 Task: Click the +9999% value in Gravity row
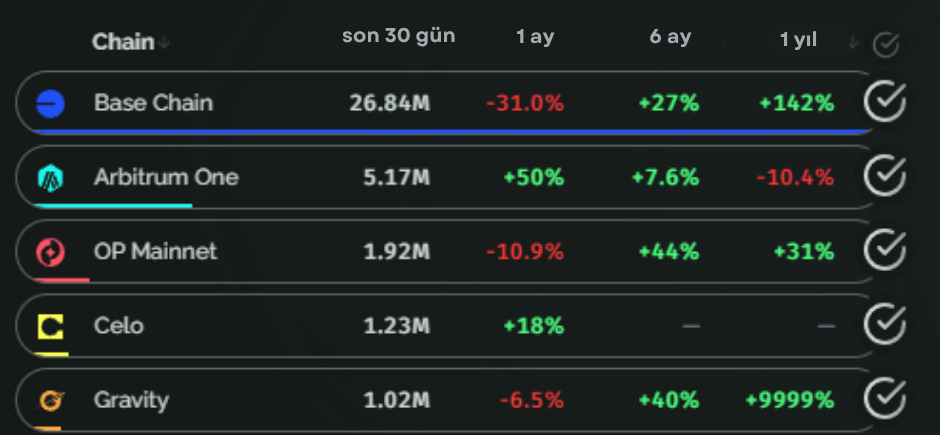[790, 400]
